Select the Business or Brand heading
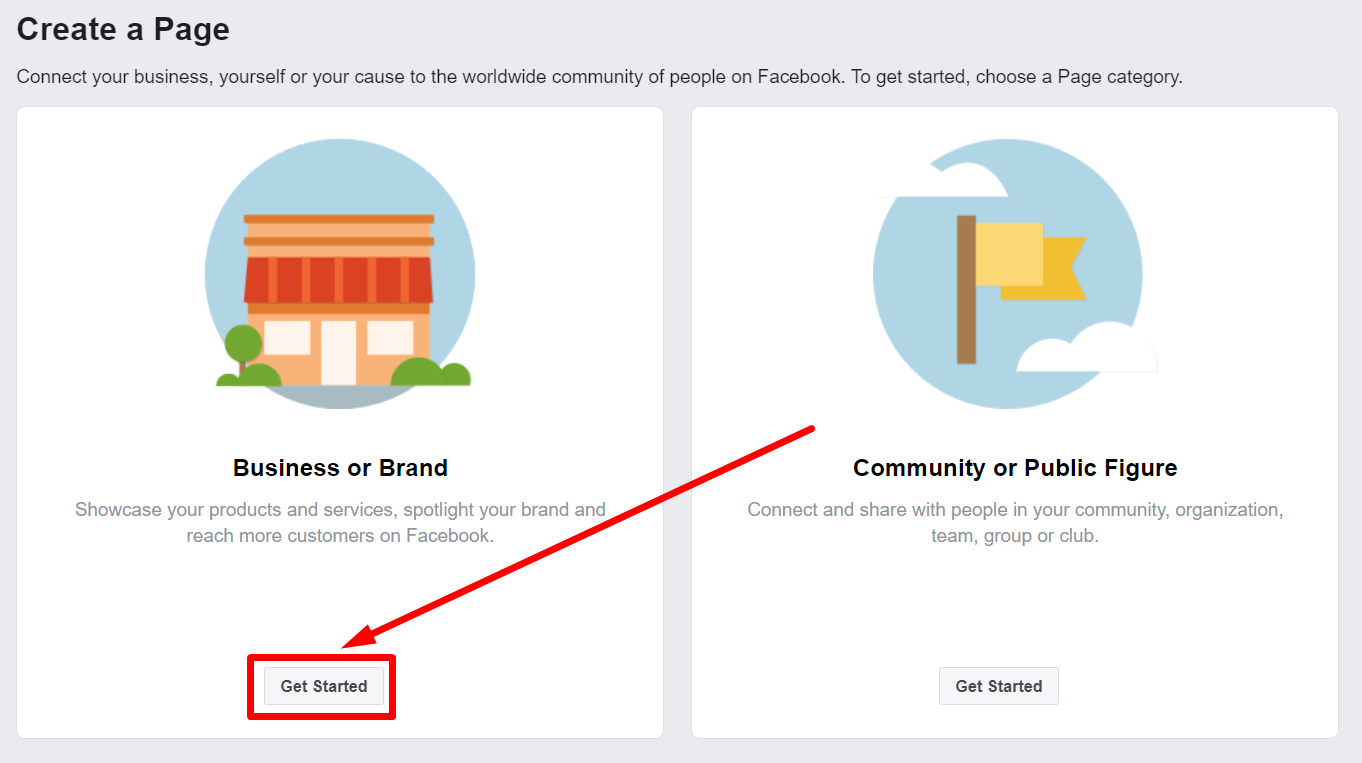 point(340,468)
